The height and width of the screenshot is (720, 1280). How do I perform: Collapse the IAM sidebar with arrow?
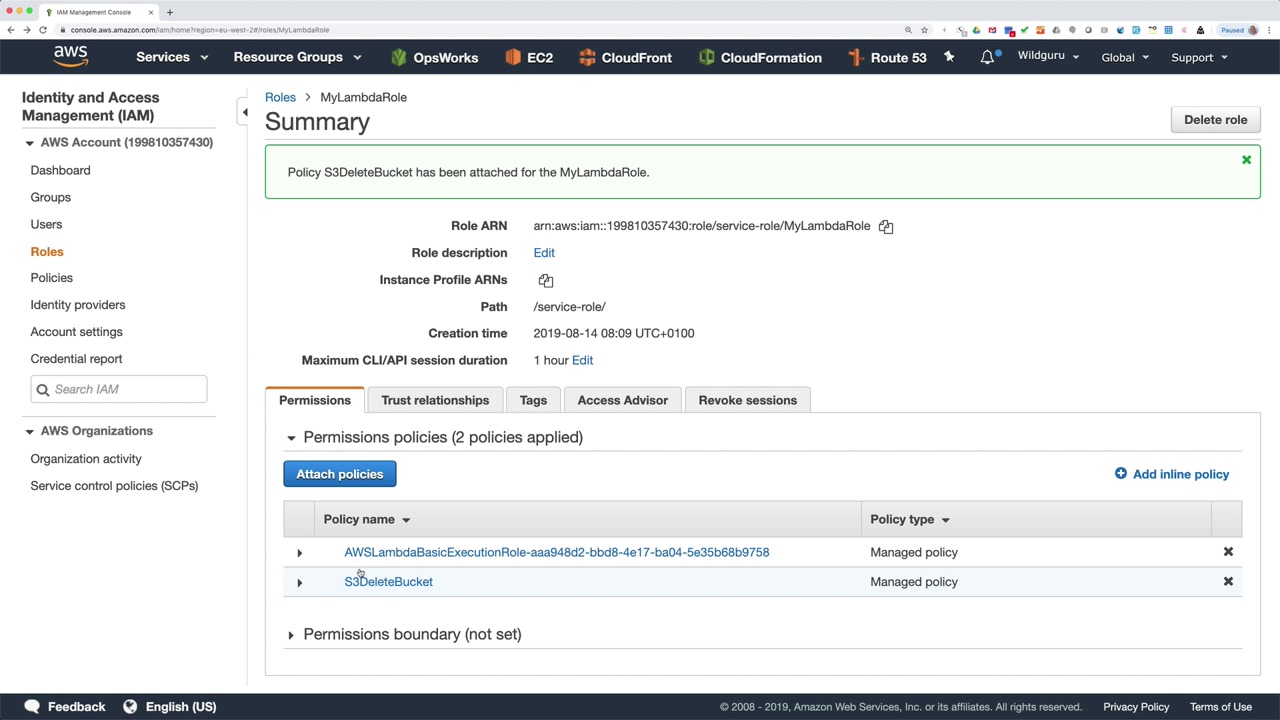coord(245,112)
